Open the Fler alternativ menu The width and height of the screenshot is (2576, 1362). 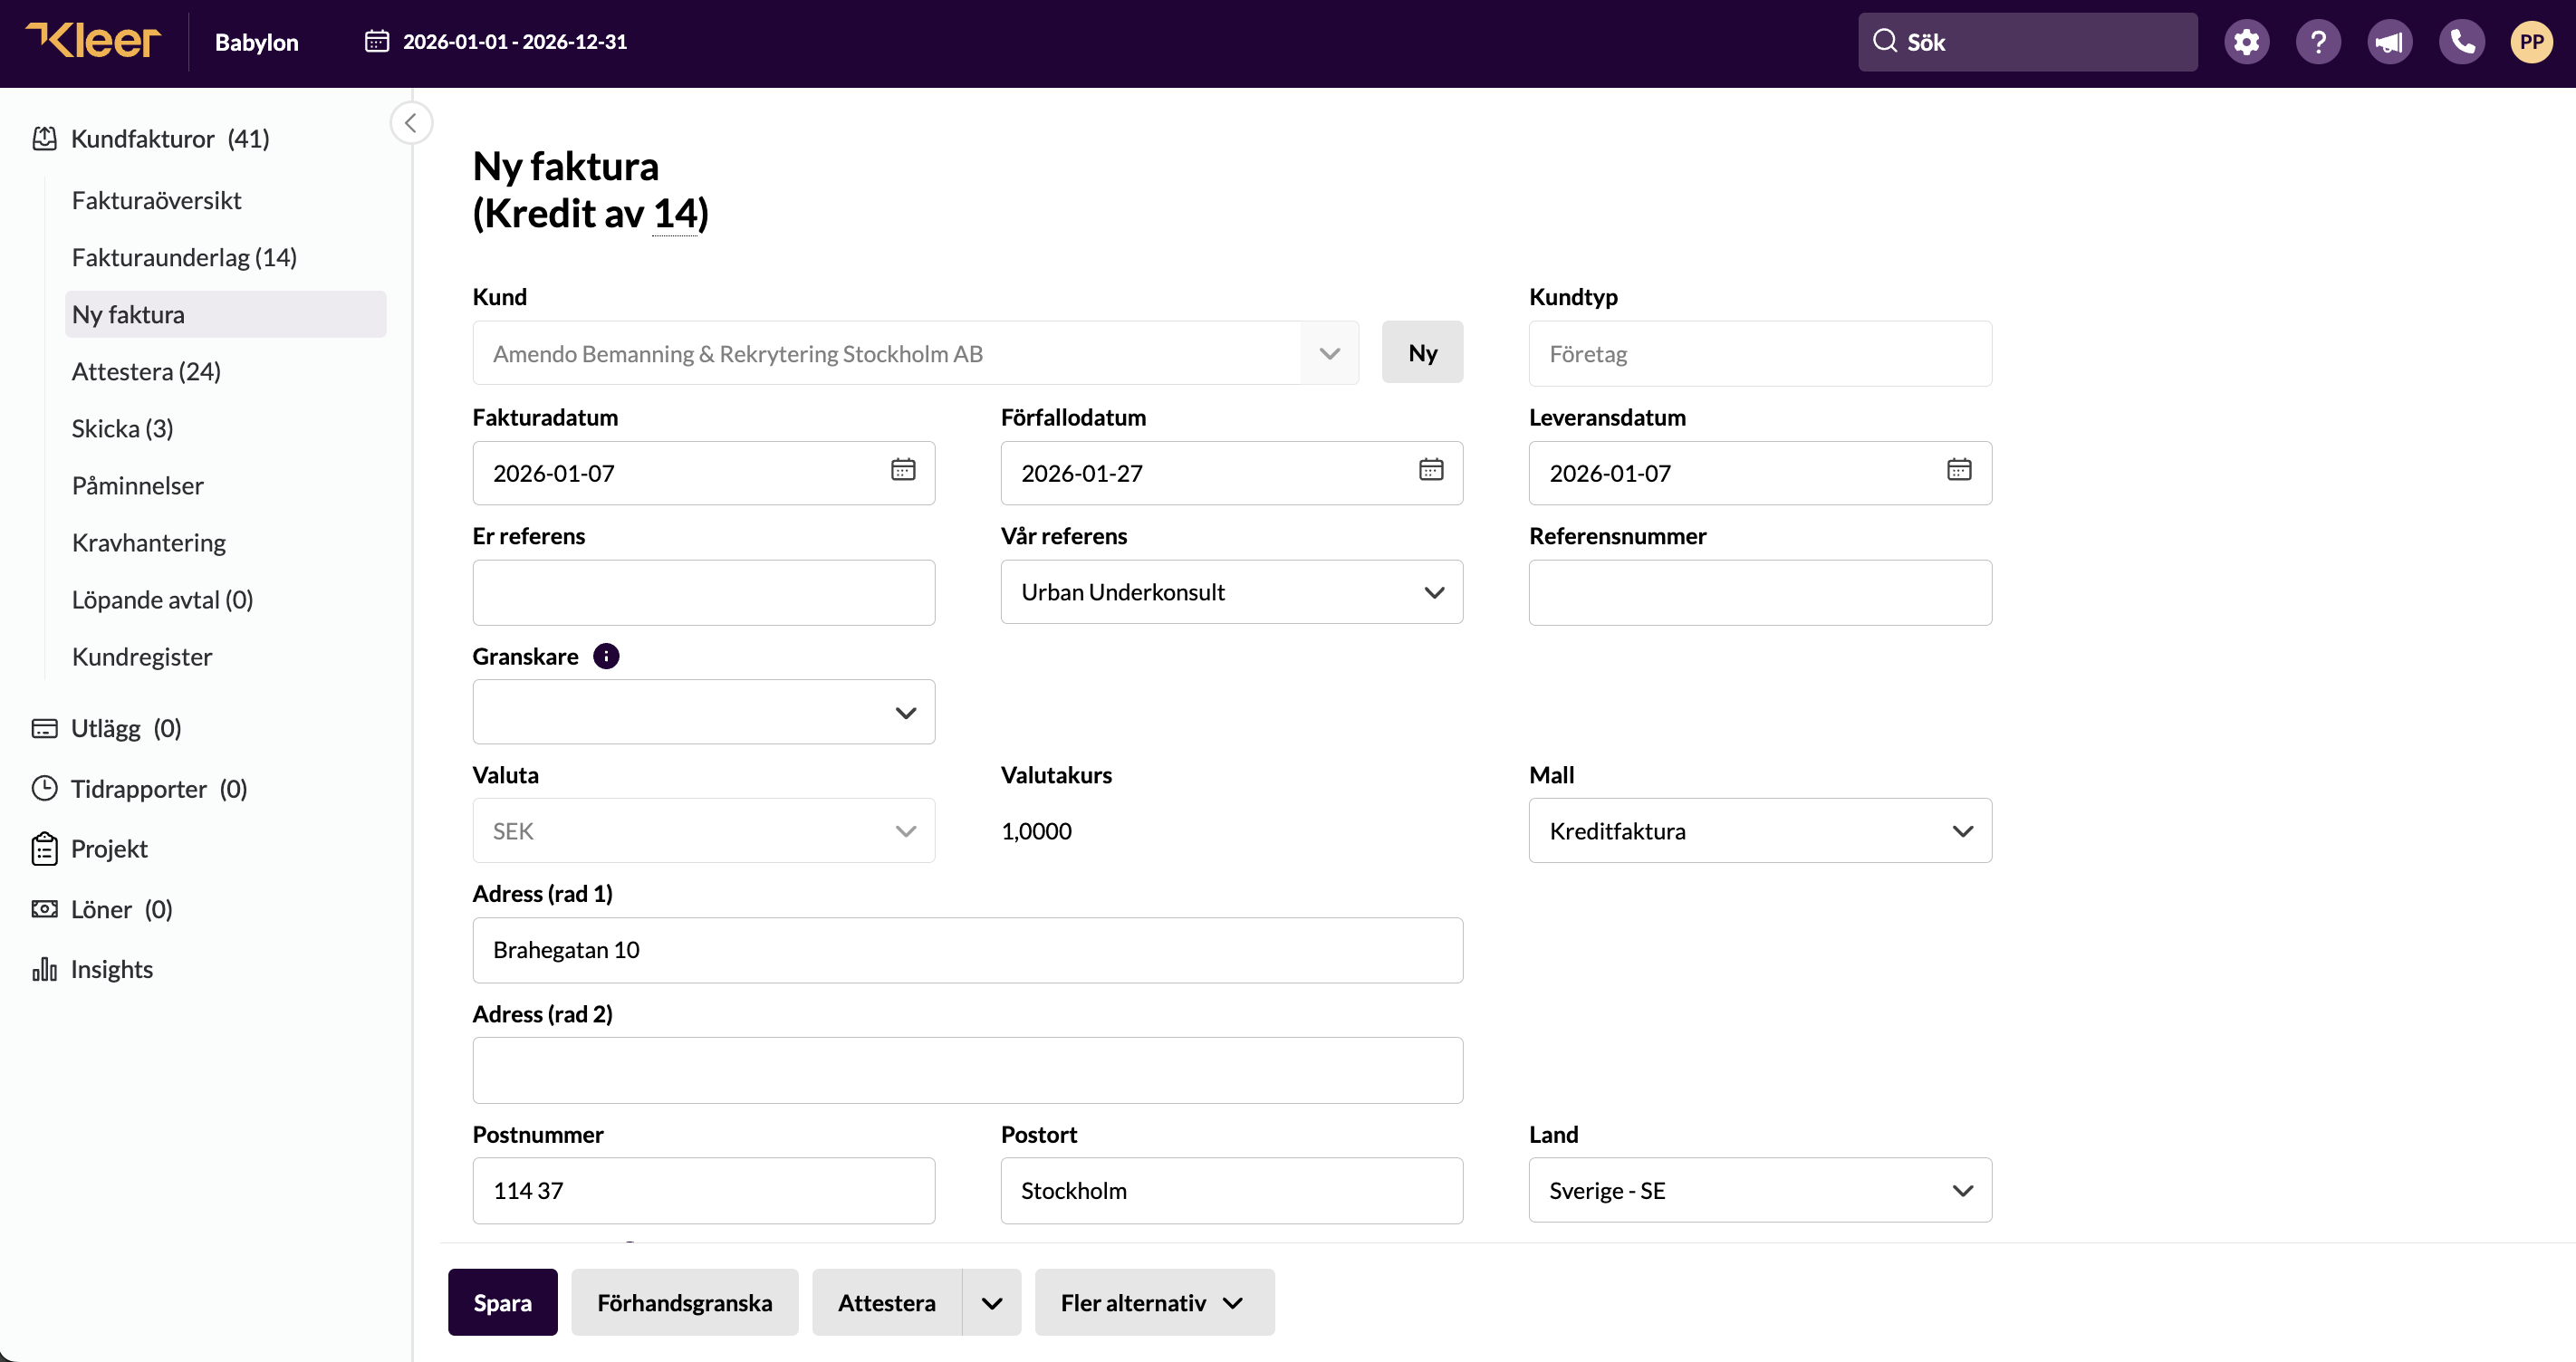(1154, 1303)
